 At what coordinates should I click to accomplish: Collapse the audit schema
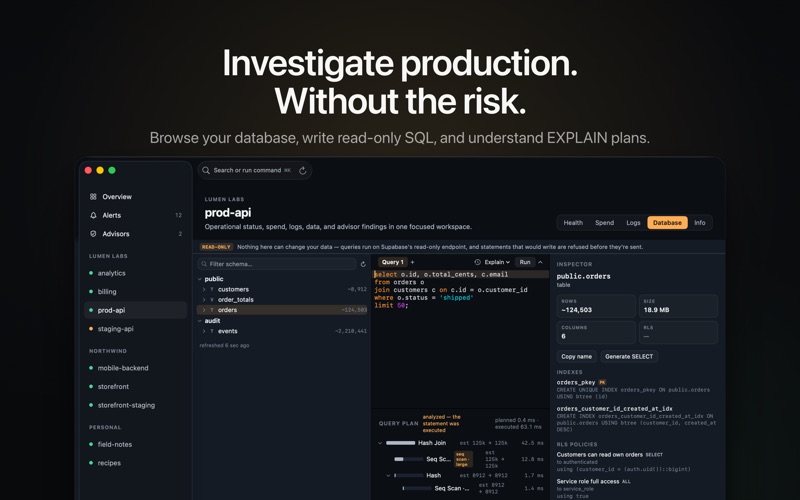click(x=199, y=321)
